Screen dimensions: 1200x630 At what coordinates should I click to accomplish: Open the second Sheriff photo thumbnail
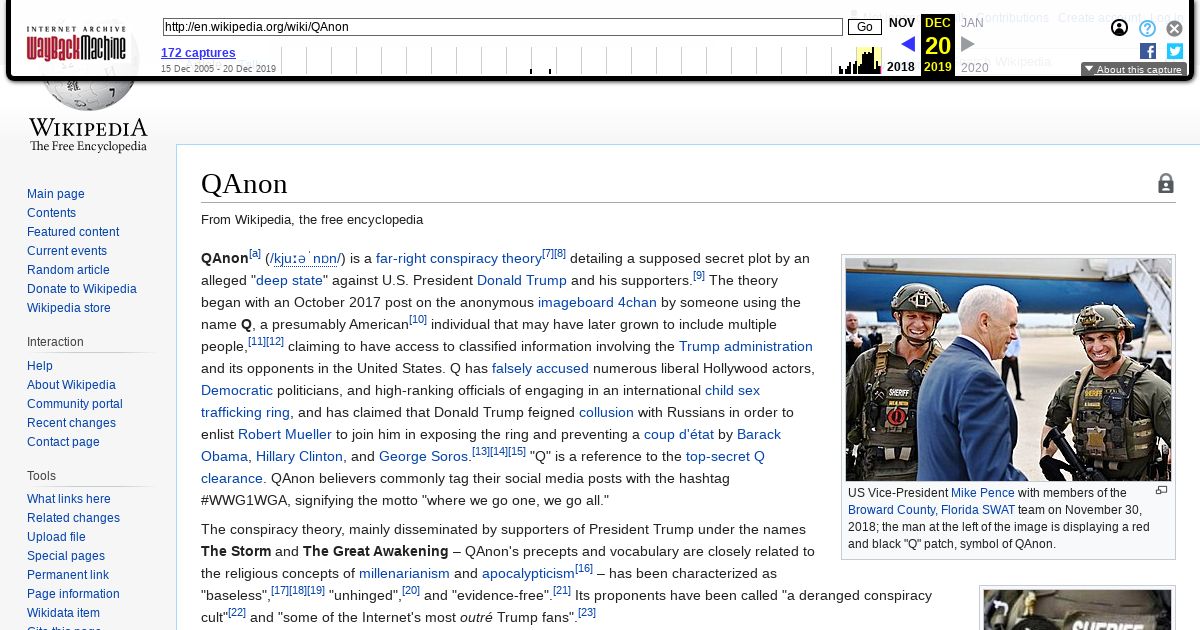(1078, 610)
